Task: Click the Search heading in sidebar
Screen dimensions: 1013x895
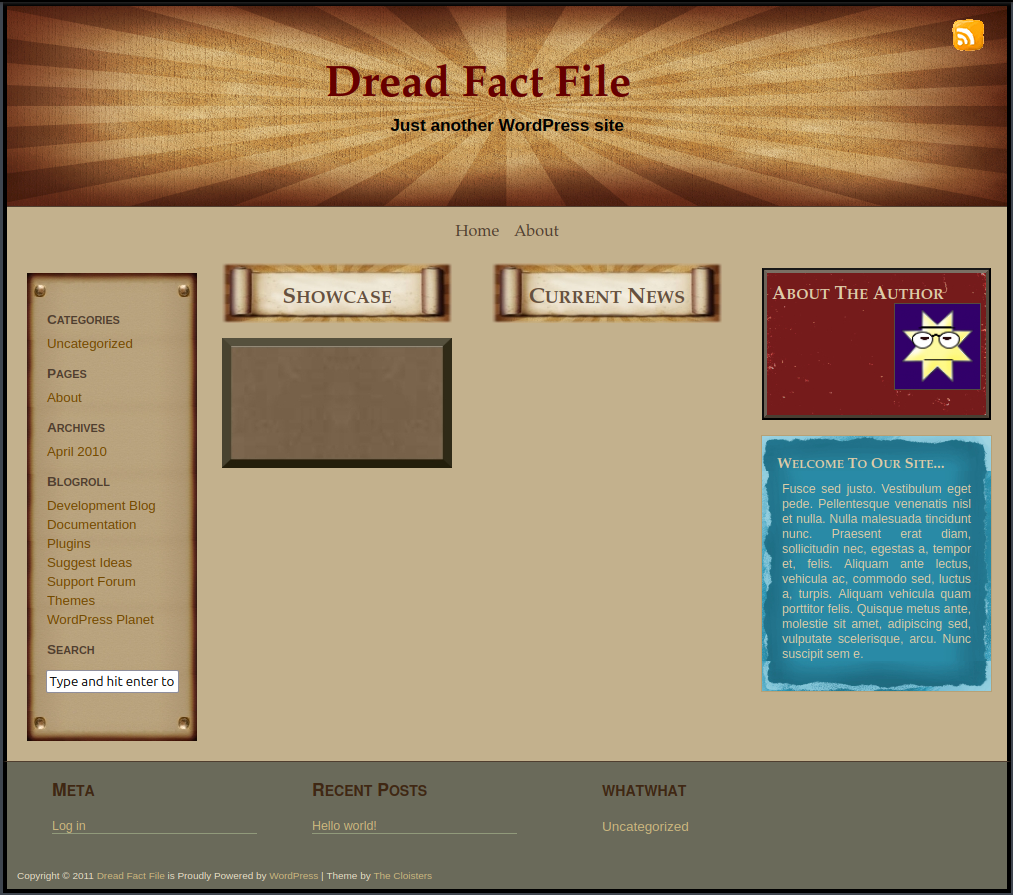Action: pos(70,650)
